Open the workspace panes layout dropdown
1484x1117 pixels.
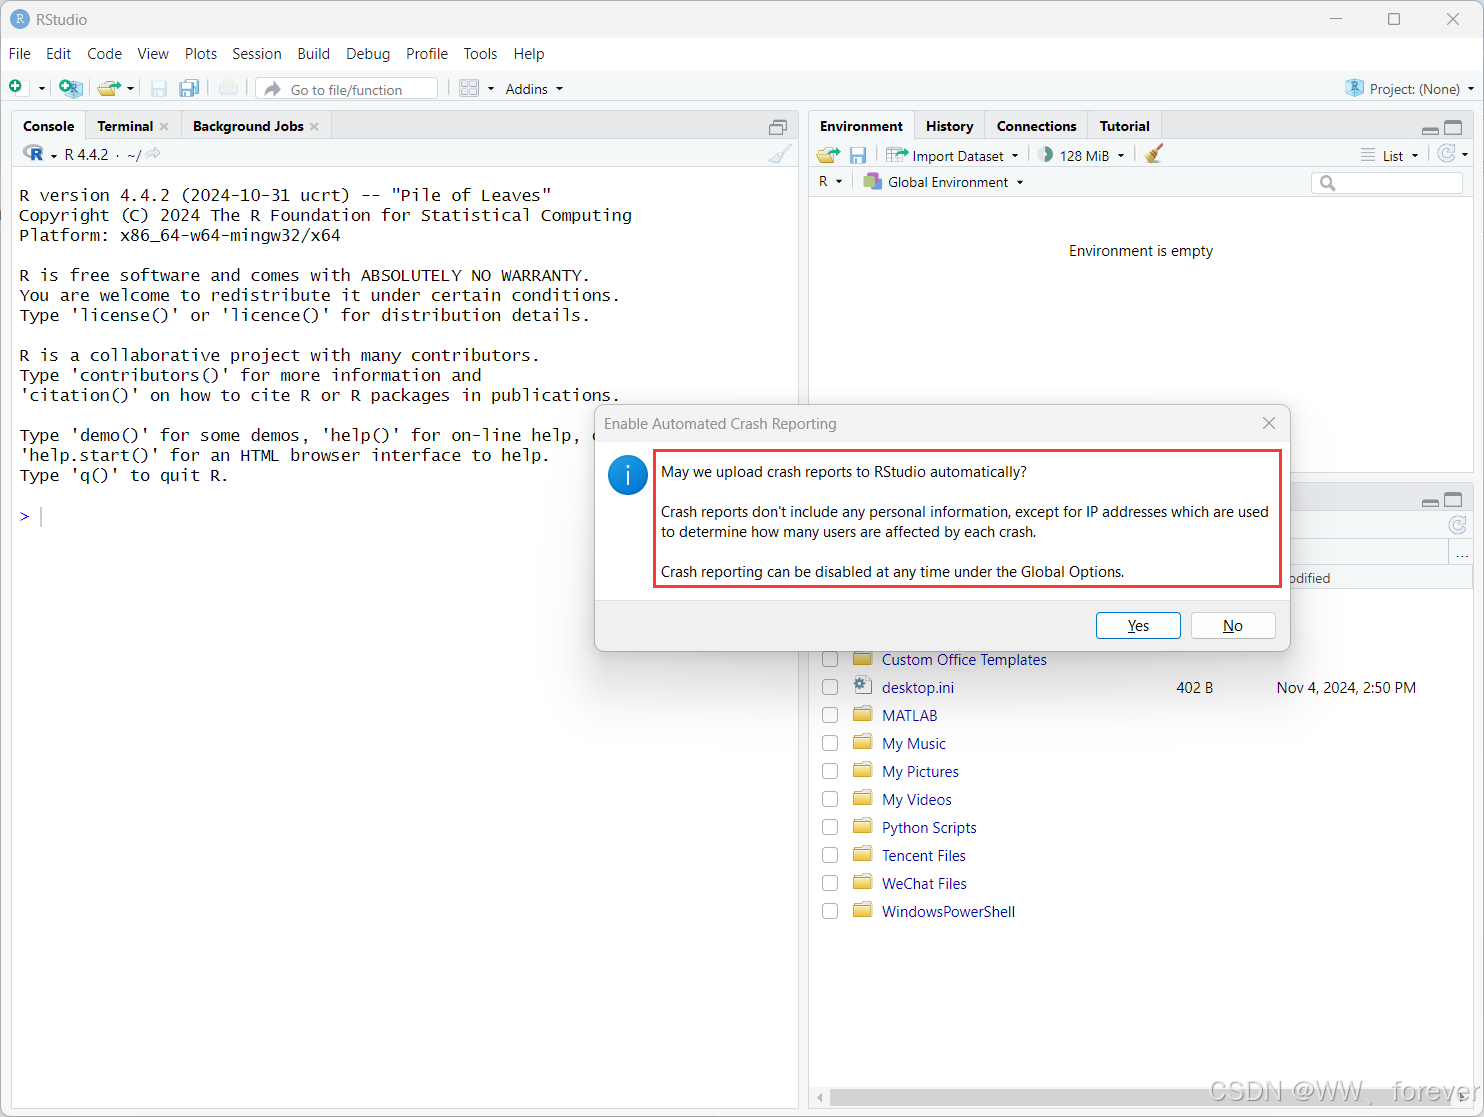pos(491,89)
